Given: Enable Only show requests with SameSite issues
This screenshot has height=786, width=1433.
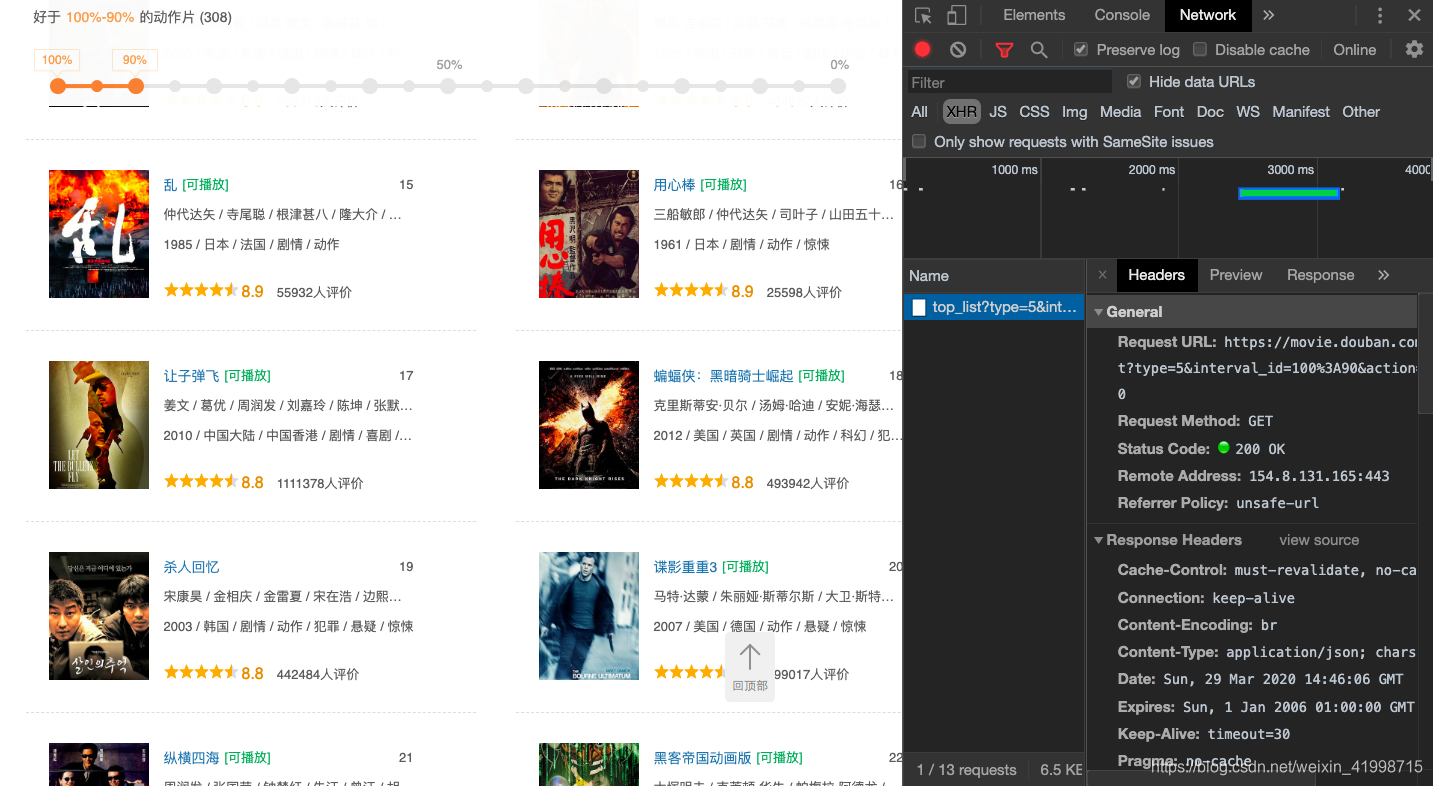Looking at the screenshot, I should pyautogui.click(x=919, y=141).
